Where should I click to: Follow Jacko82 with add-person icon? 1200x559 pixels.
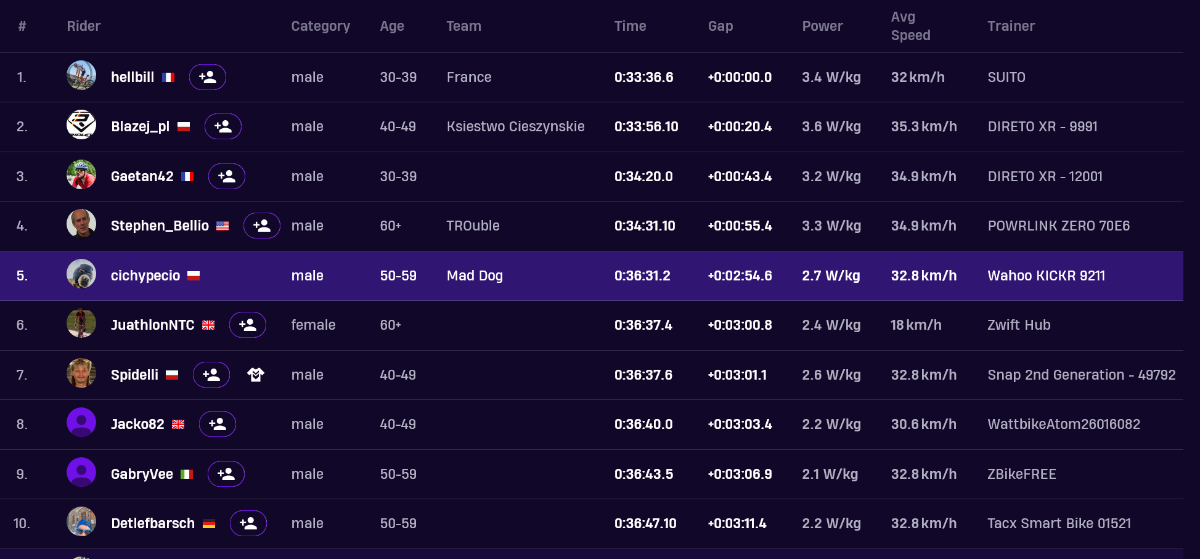[x=218, y=424]
